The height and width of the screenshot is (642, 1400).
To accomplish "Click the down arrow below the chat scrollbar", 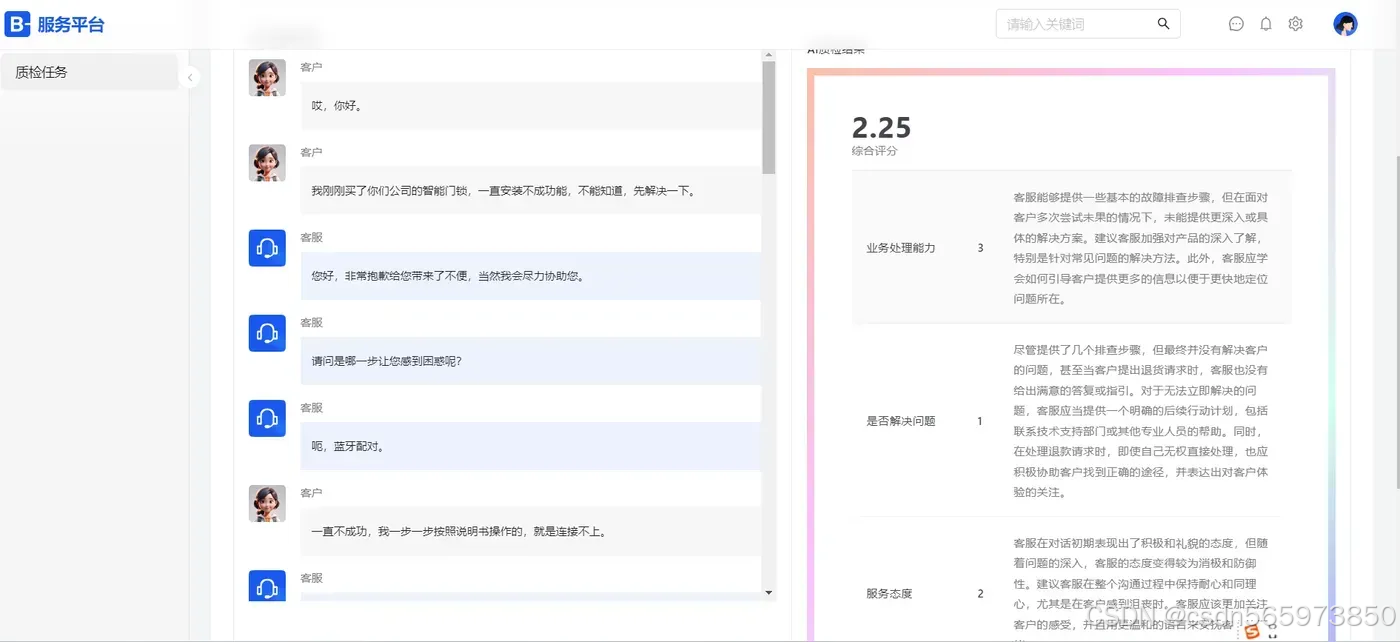I will click(x=769, y=593).
